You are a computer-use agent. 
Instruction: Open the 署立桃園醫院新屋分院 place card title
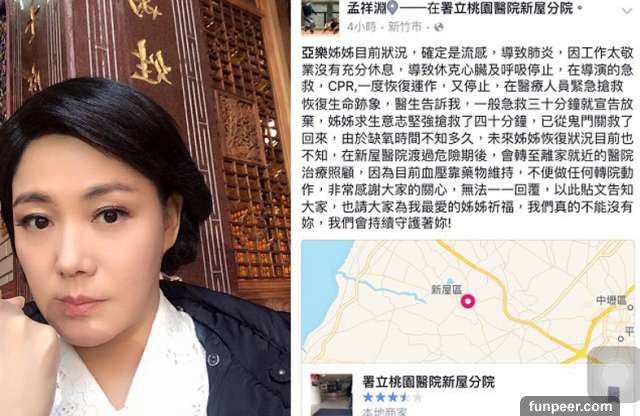pyautogui.click(x=429, y=382)
